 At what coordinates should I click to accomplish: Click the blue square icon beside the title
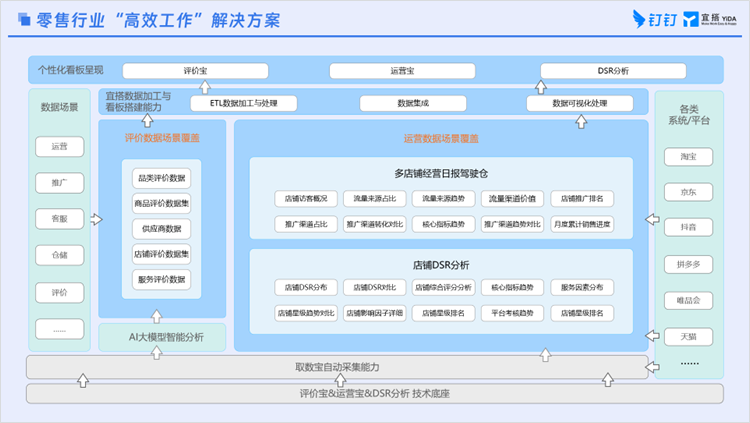(24, 19)
